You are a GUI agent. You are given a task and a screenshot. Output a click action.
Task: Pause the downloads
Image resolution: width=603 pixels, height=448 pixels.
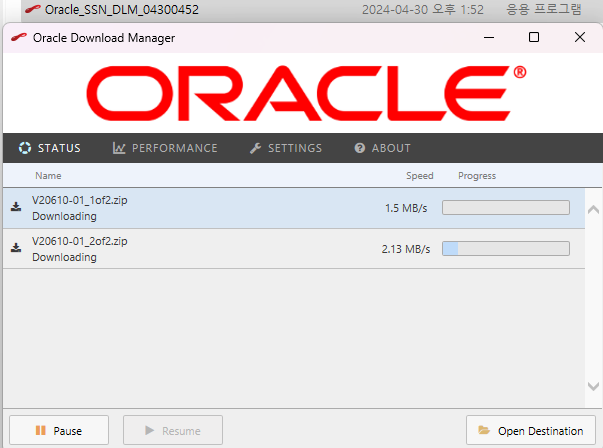pos(59,430)
